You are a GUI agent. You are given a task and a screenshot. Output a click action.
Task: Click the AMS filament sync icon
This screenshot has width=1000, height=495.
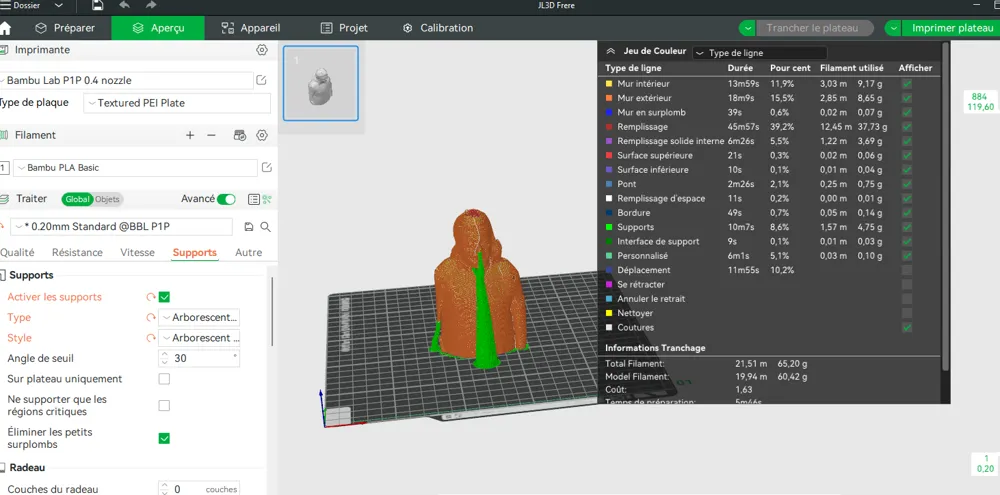tap(240, 135)
